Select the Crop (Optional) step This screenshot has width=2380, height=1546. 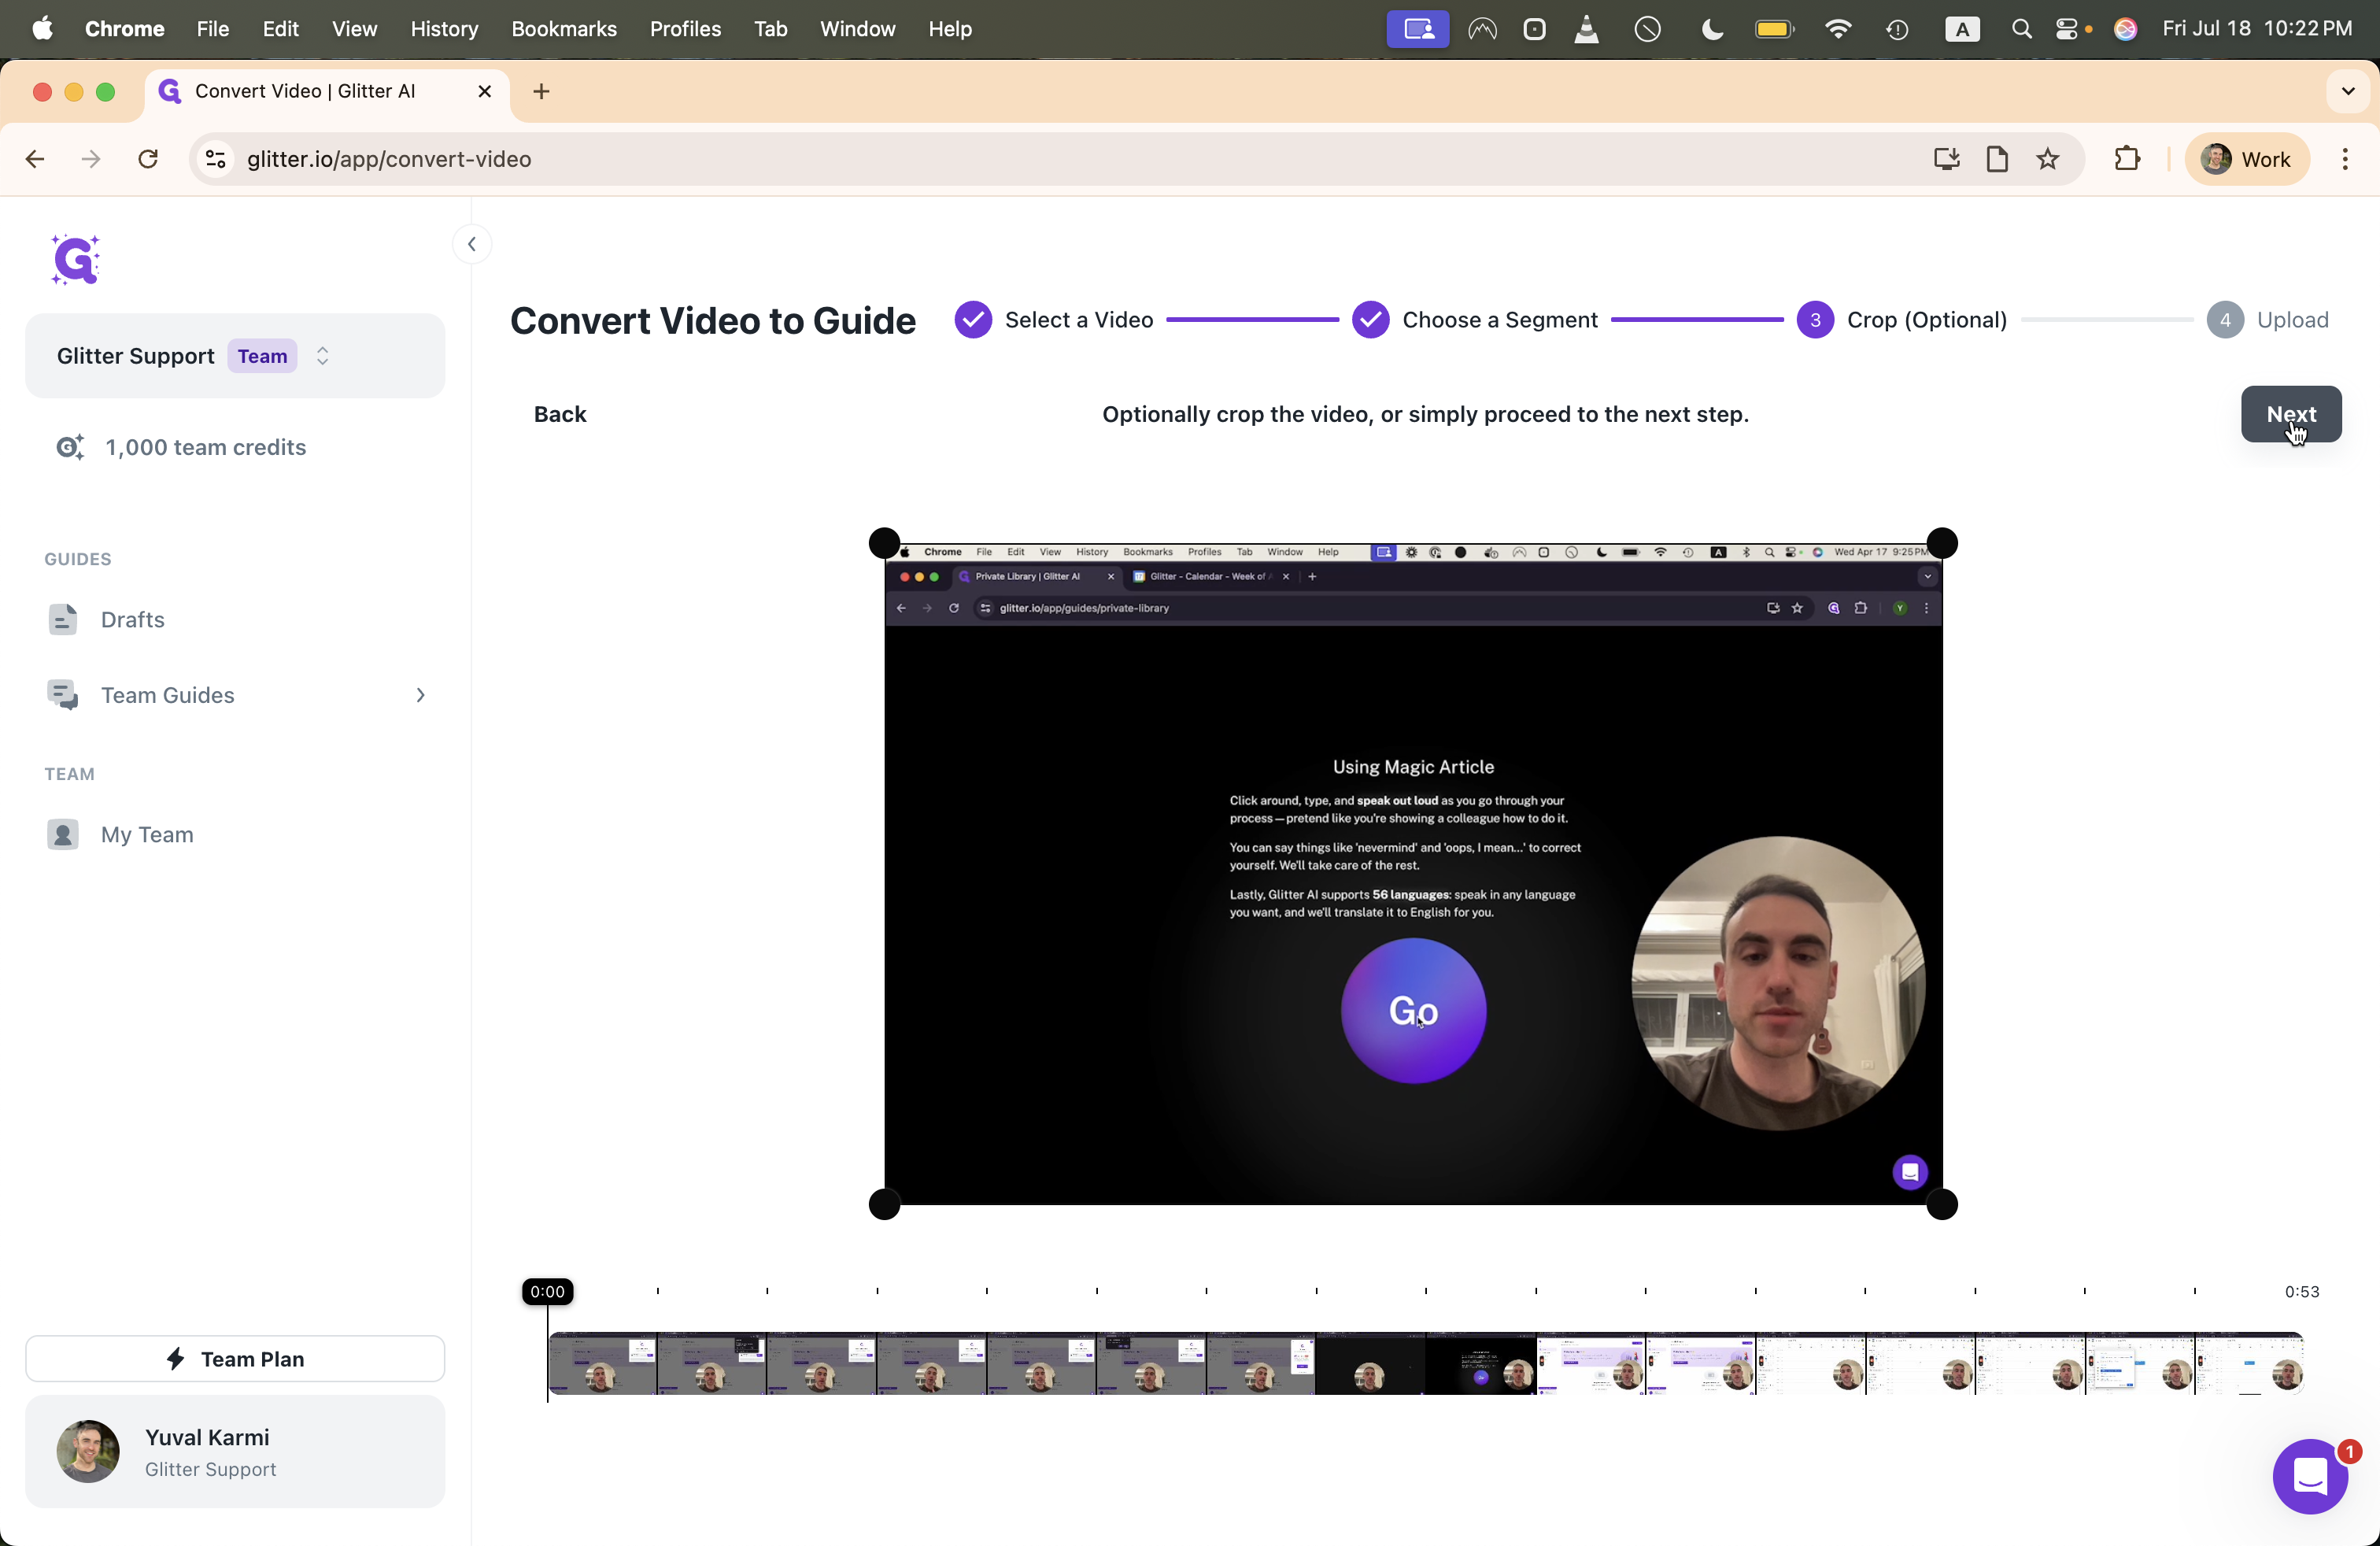(1902, 320)
